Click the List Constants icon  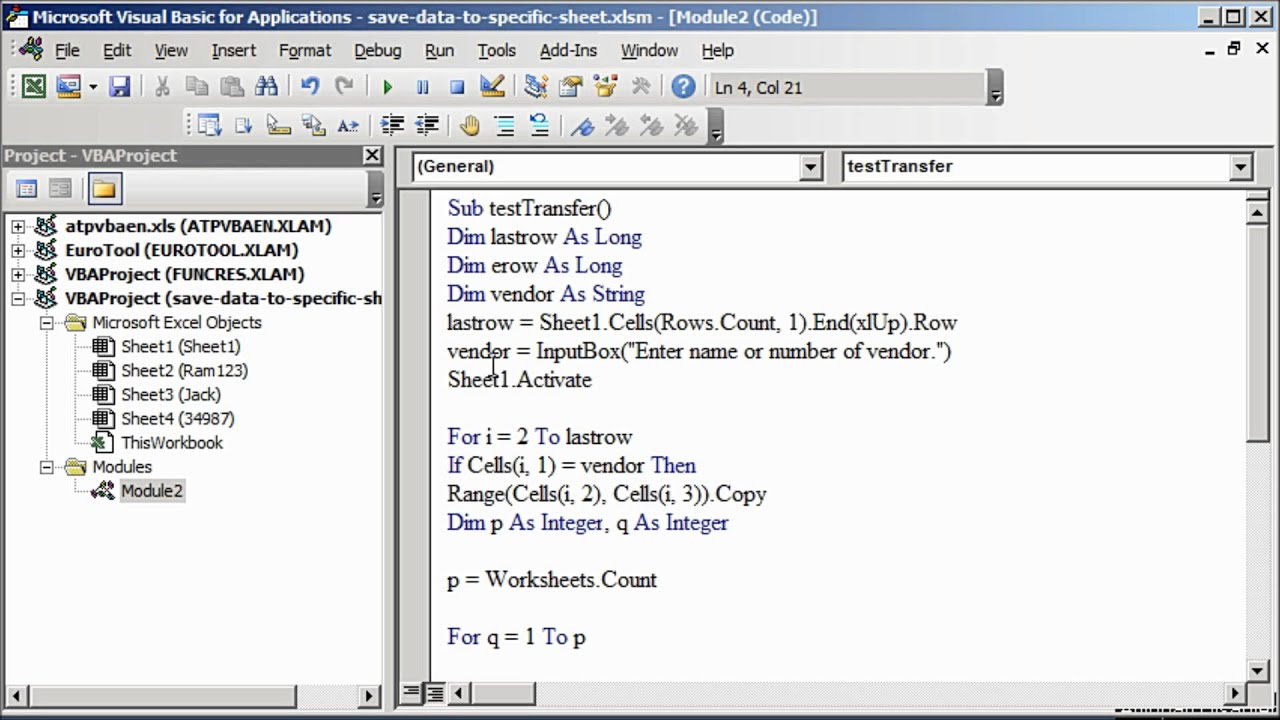coord(243,125)
